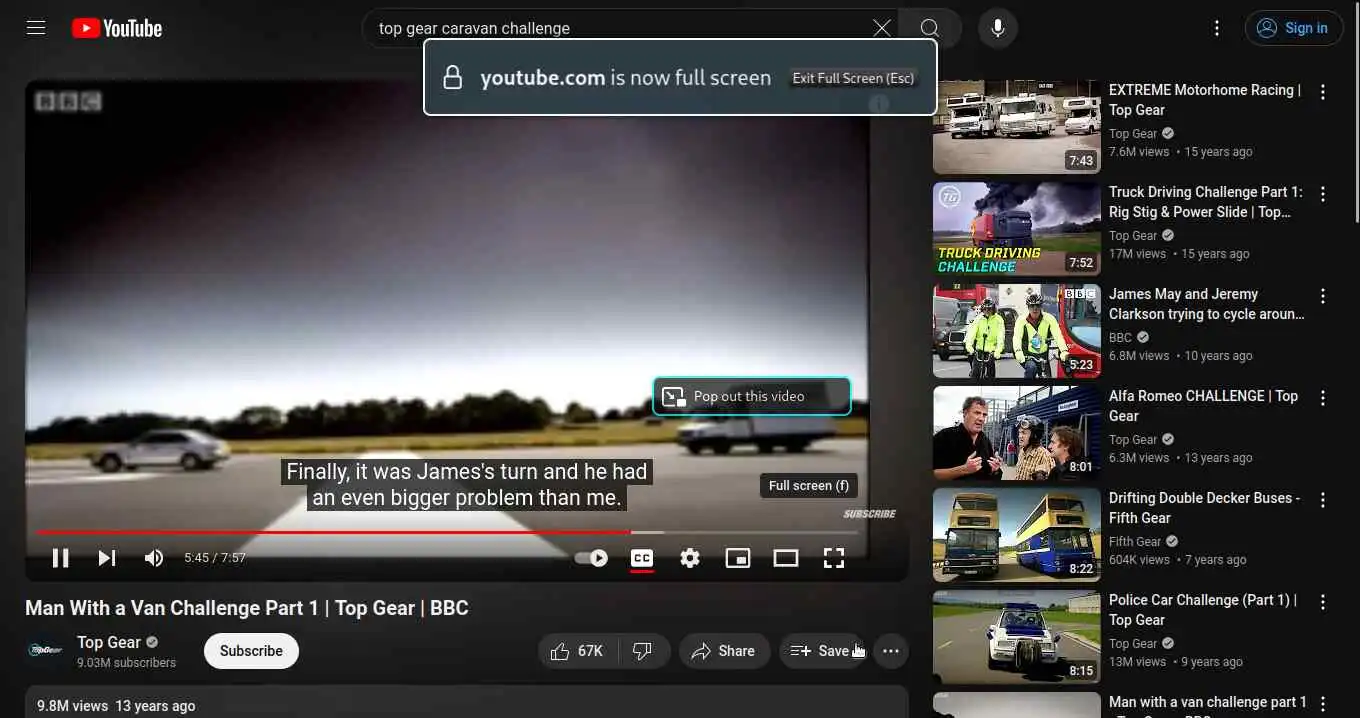The height and width of the screenshot is (718, 1360).
Task: Click title EXTREME Motorhome Racing | Top Gear
Action: pyautogui.click(x=1205, y=100)
